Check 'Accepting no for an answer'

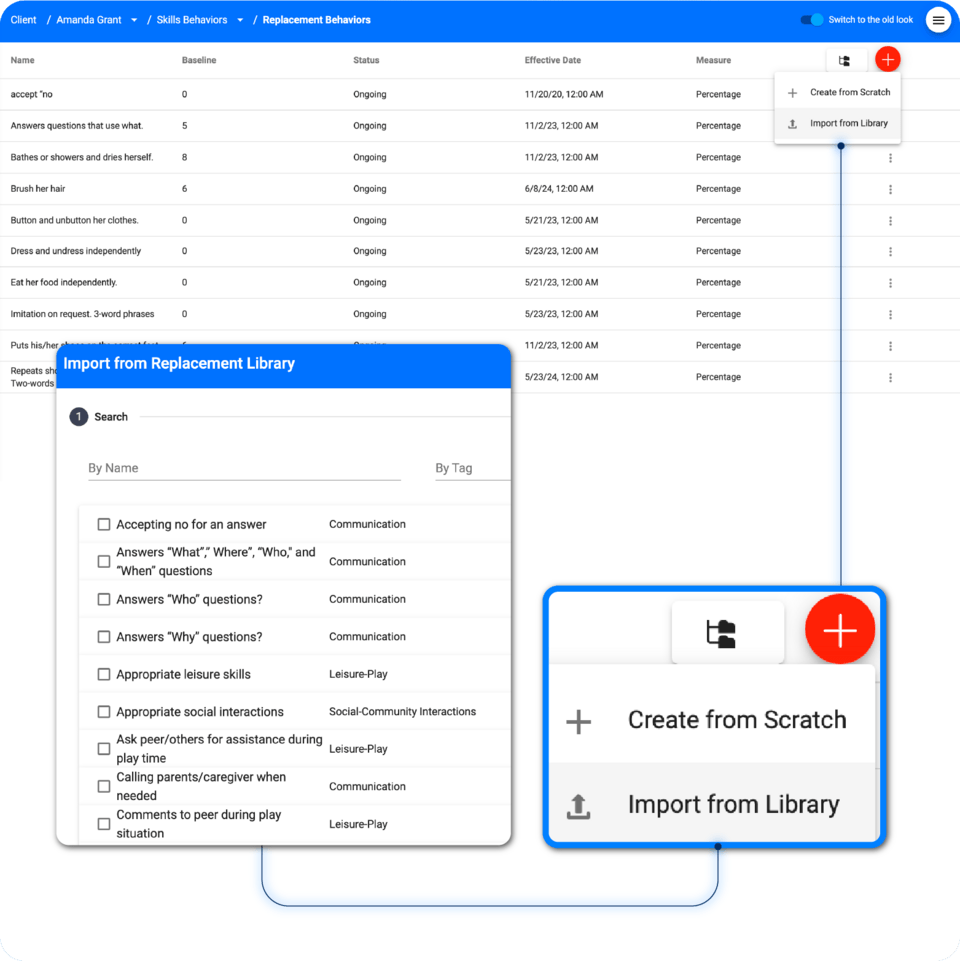click(x=104, y=523)
